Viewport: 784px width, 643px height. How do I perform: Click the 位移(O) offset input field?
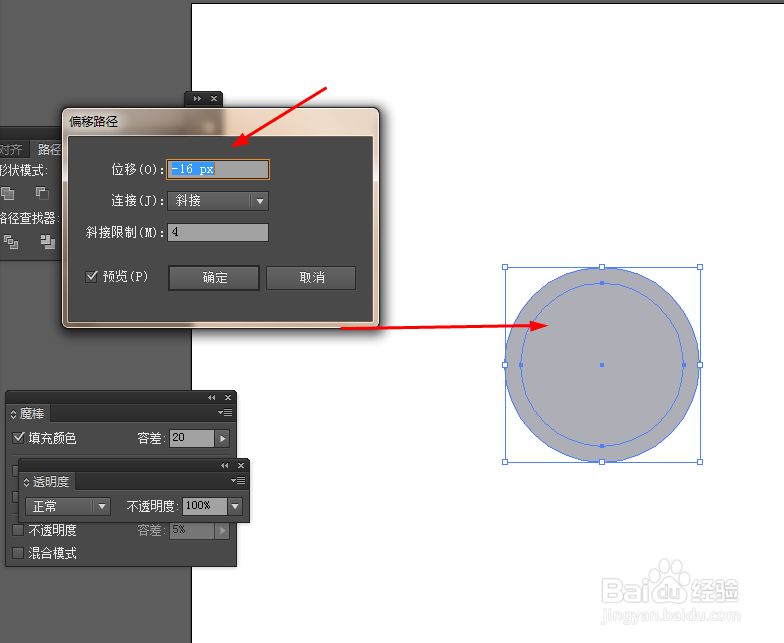pyautogui.click(x=218, y=170)
